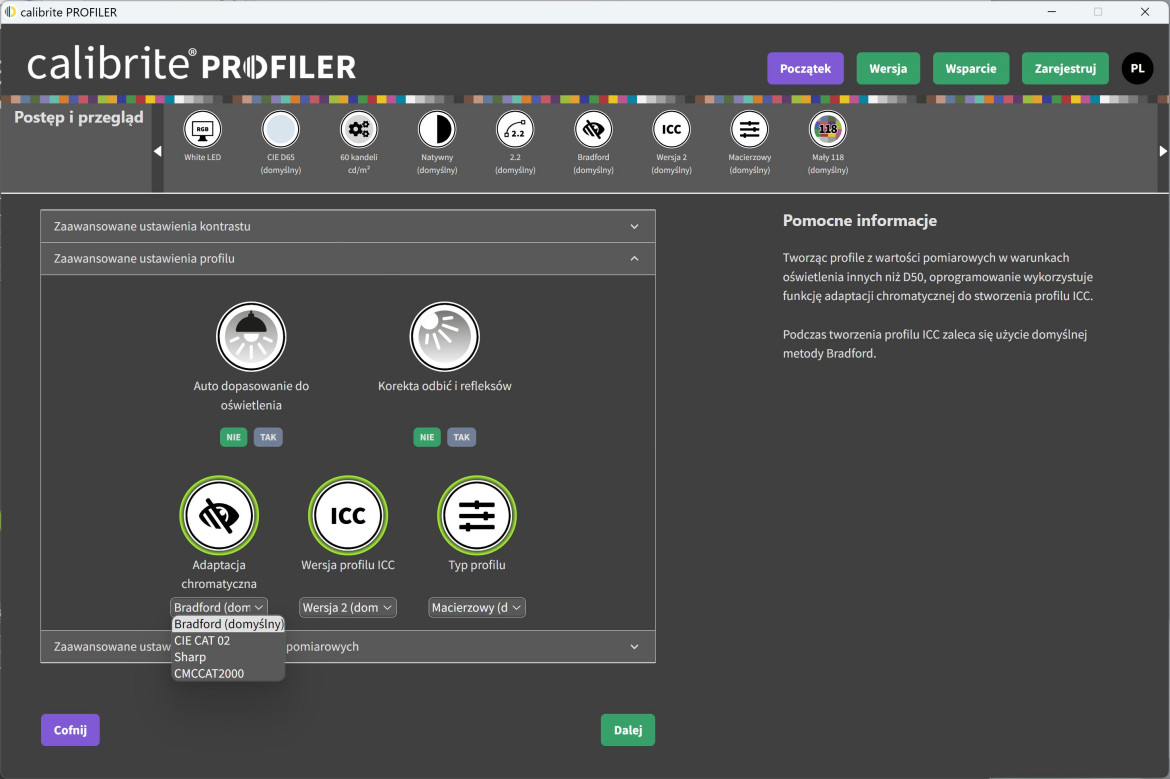The image size is (1170, 779).
Task: Click the calibrite PROFILER logo
Action: (191, 65)
